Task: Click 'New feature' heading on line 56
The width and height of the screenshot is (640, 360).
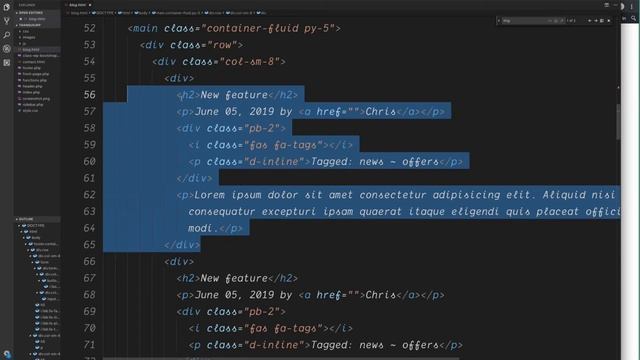Action: coord(234,95)
